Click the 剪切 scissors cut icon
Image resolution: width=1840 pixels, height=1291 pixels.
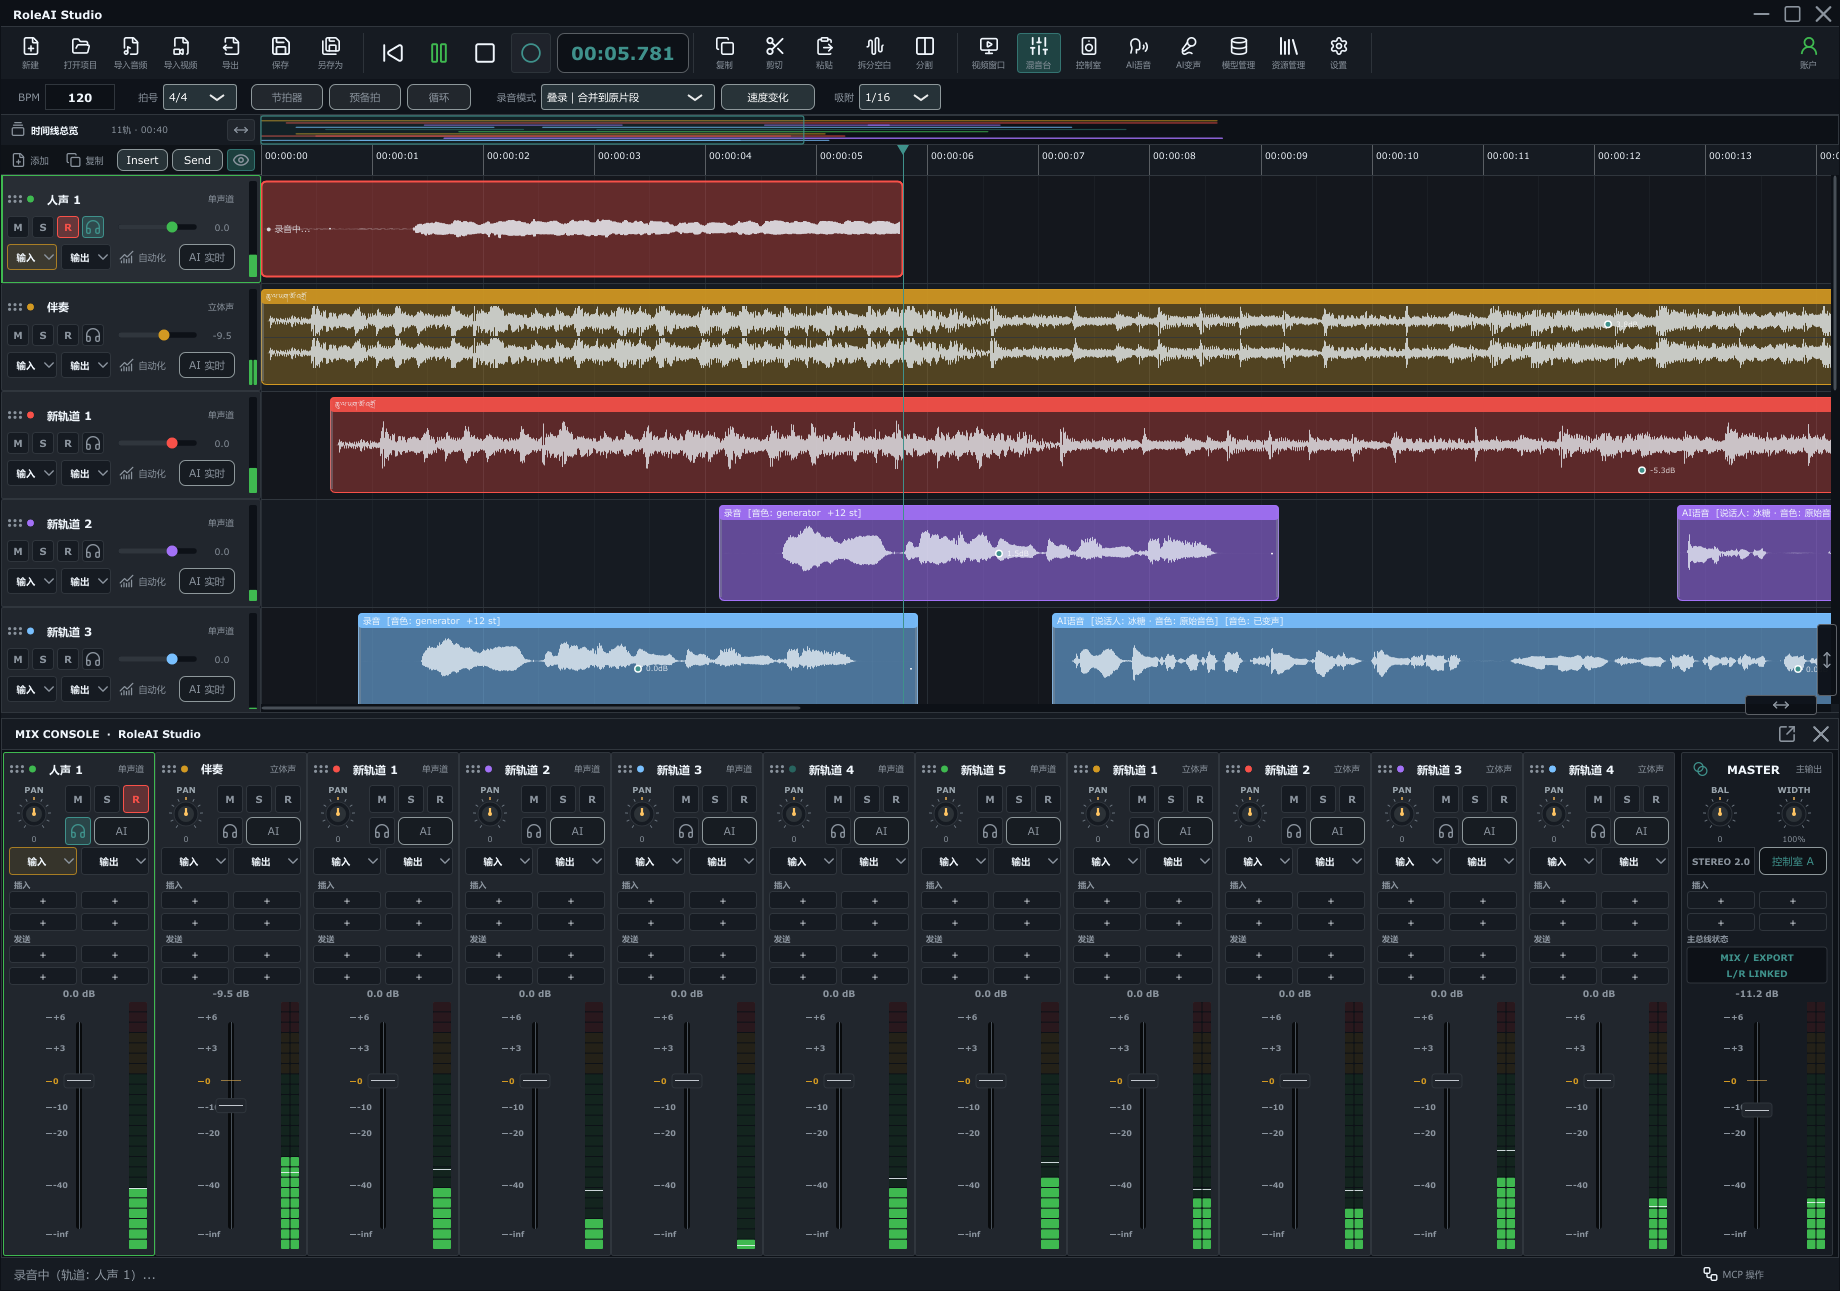(x=775, y=52)
